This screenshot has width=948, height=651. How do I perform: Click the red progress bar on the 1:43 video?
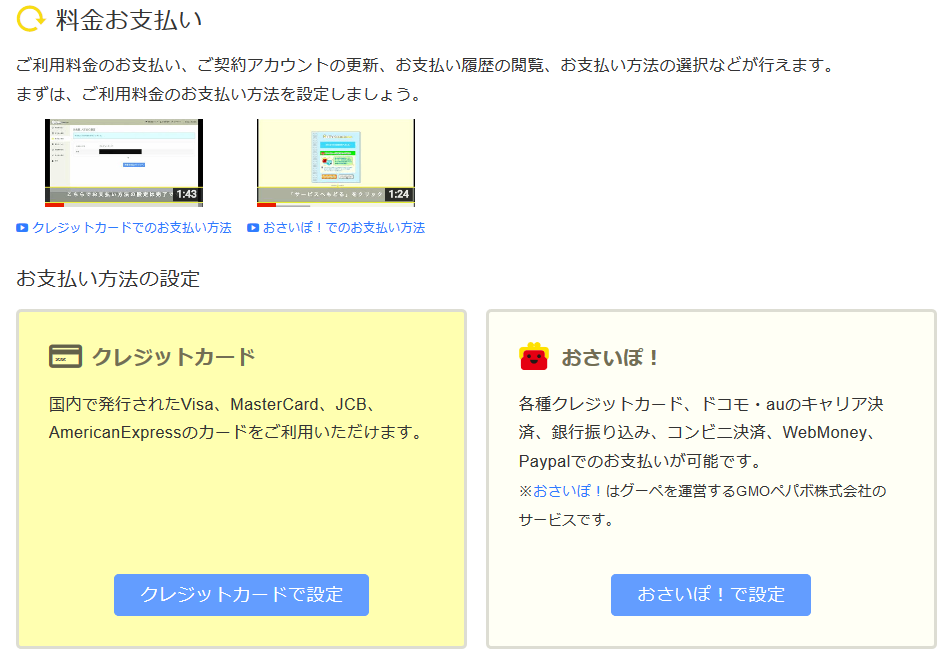click(x=55, y=204)
